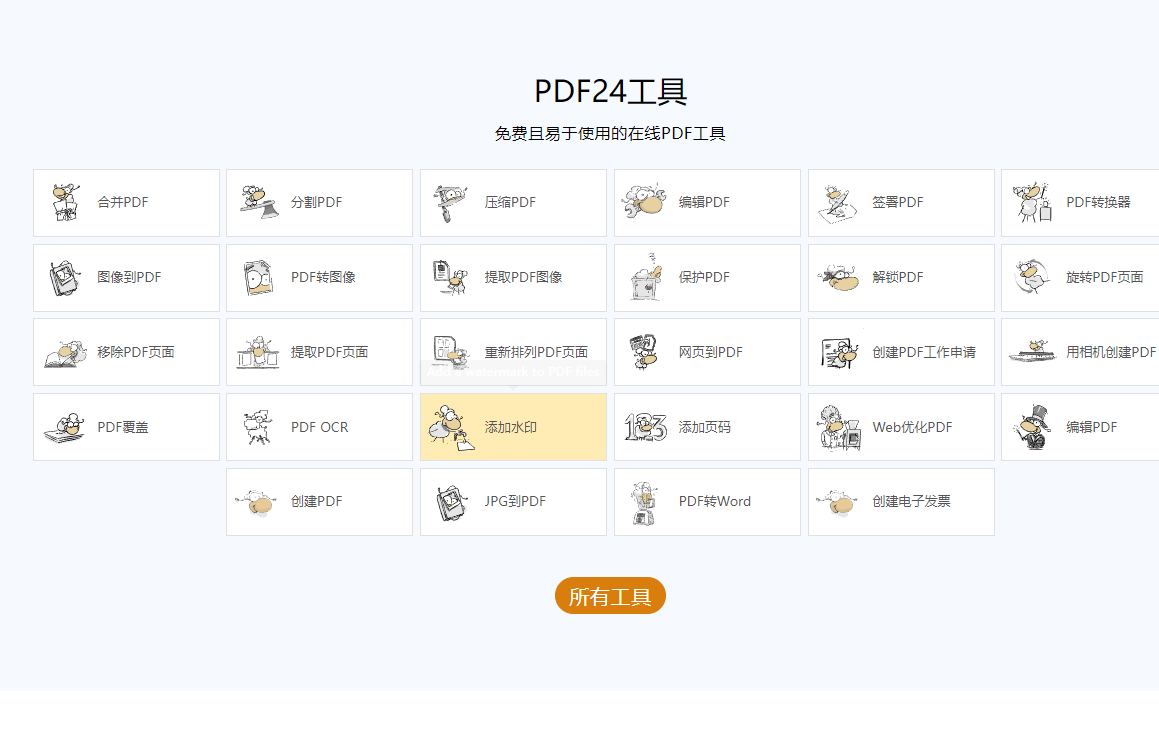Open the 创建PDF tool link
This screenshot has height=745, width=1159.
click(319, 502)
